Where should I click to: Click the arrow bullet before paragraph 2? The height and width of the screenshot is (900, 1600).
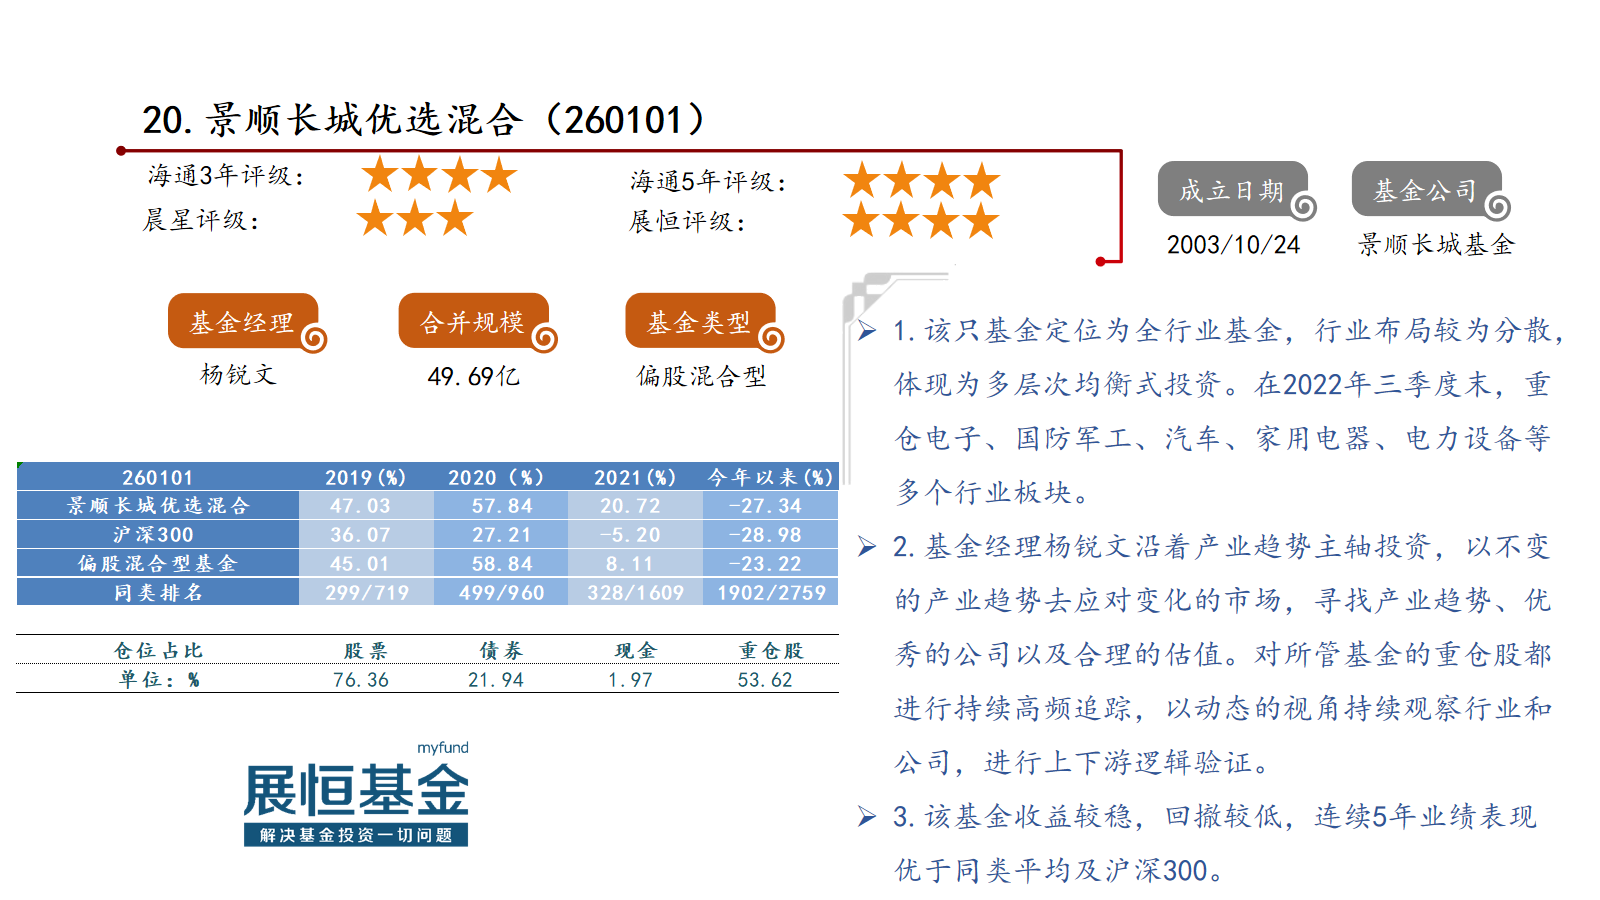867,547
